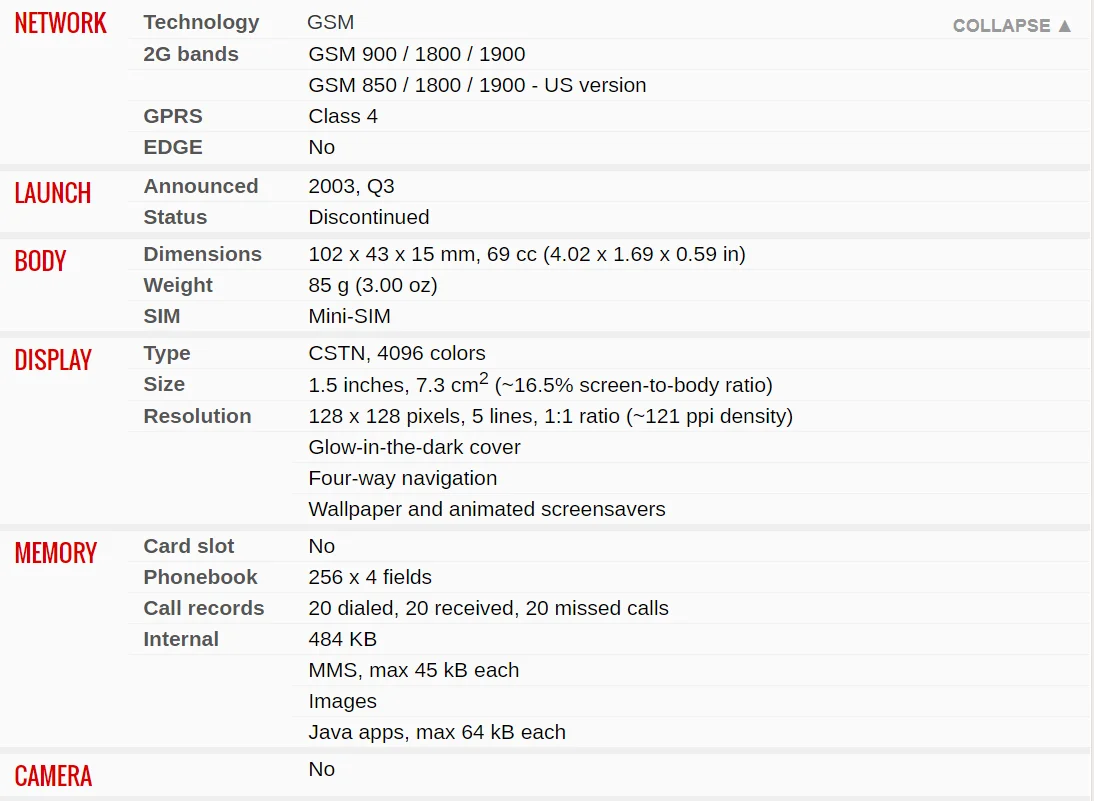Click the Announced label link
Viewport: 1094px width, 801px height.
(201, 186)
